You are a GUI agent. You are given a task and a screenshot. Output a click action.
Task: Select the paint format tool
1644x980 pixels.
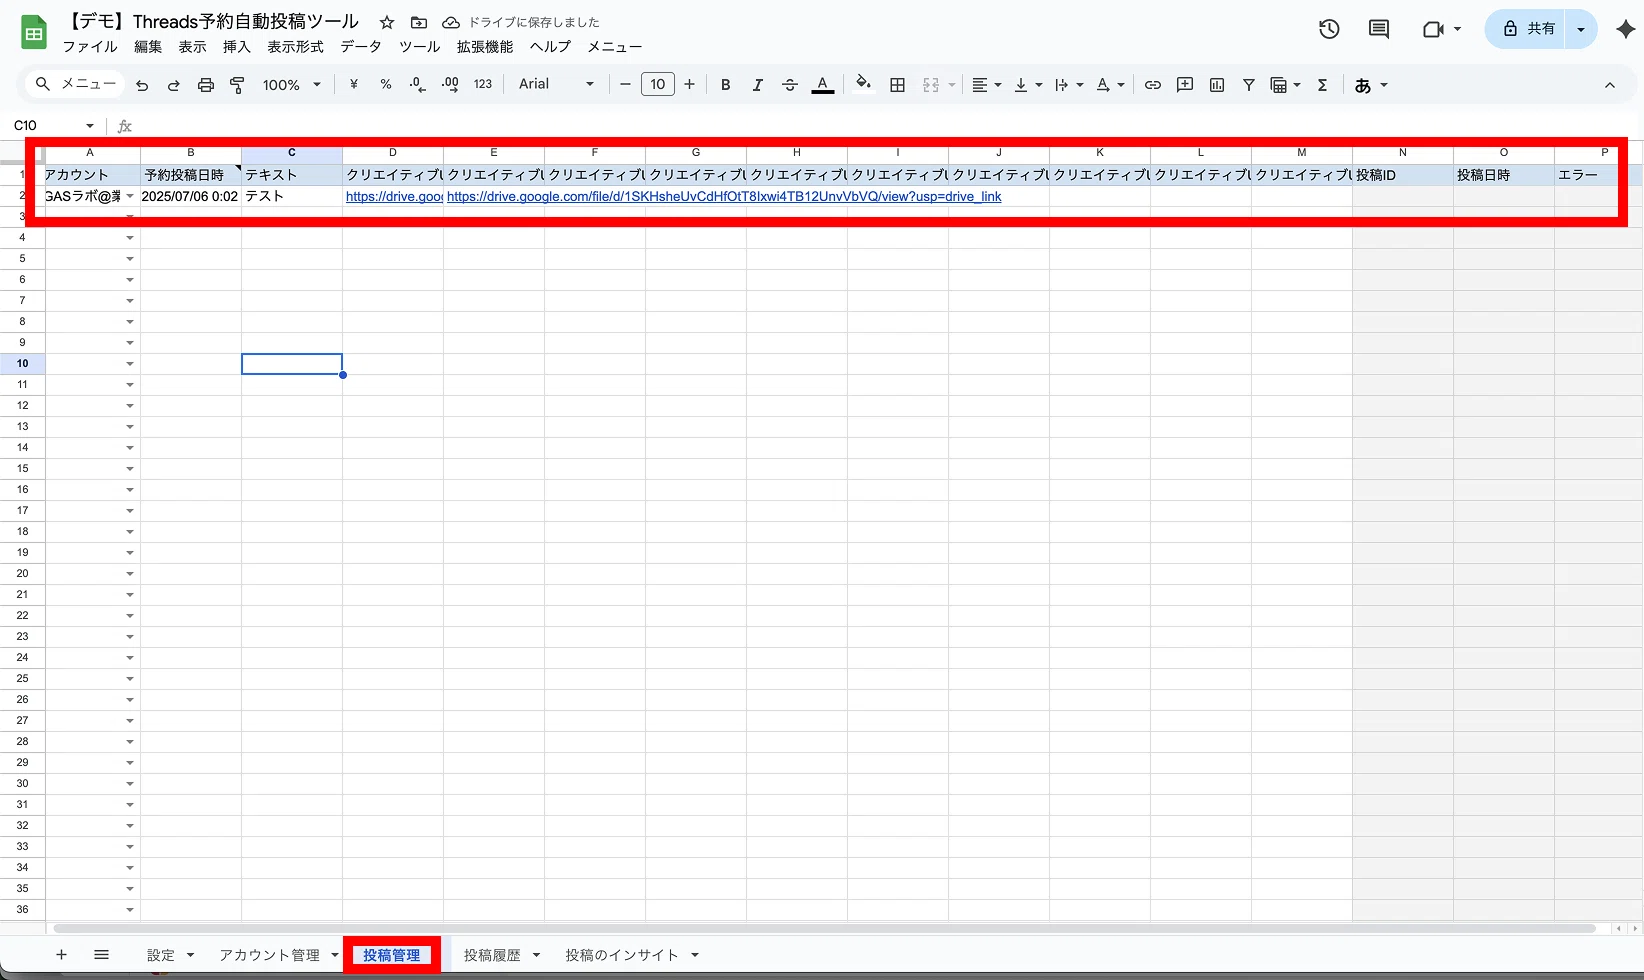click(238, 85)
